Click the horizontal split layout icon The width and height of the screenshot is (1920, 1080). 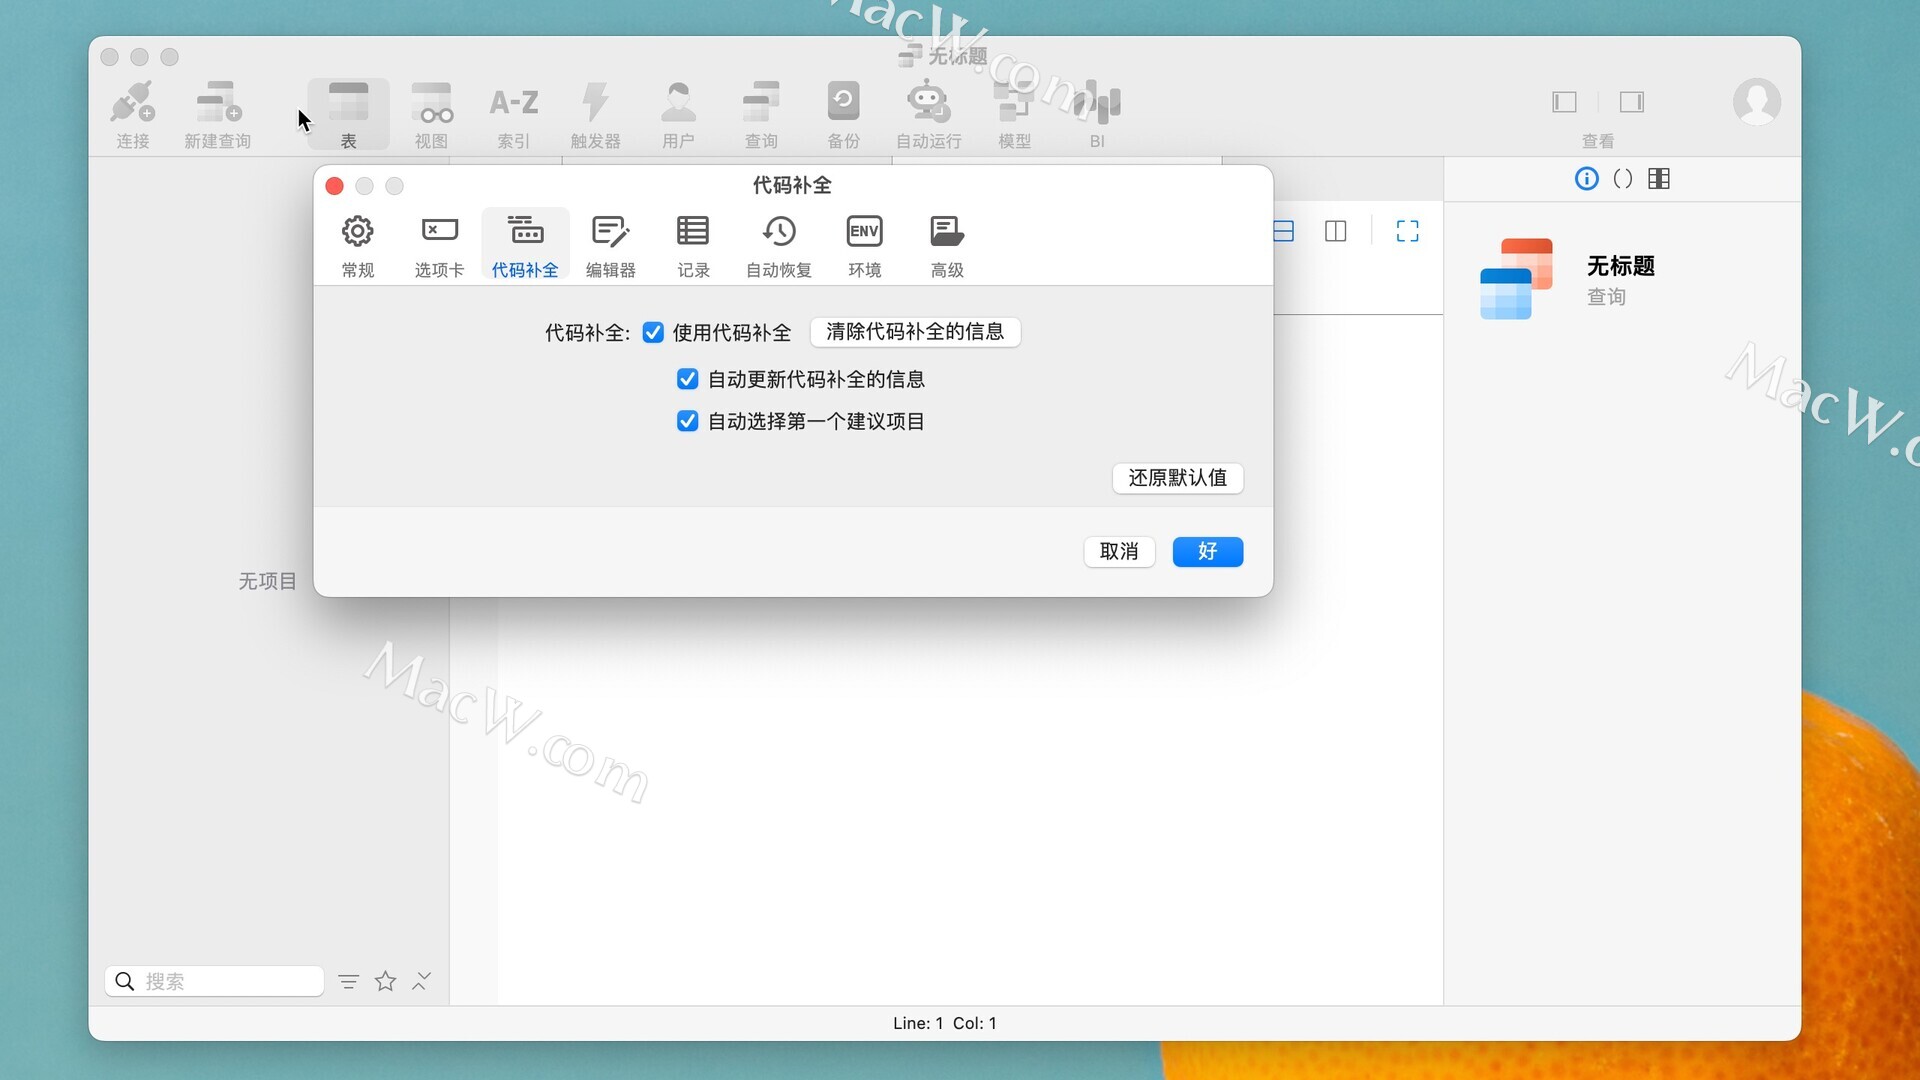point(1284,232)
